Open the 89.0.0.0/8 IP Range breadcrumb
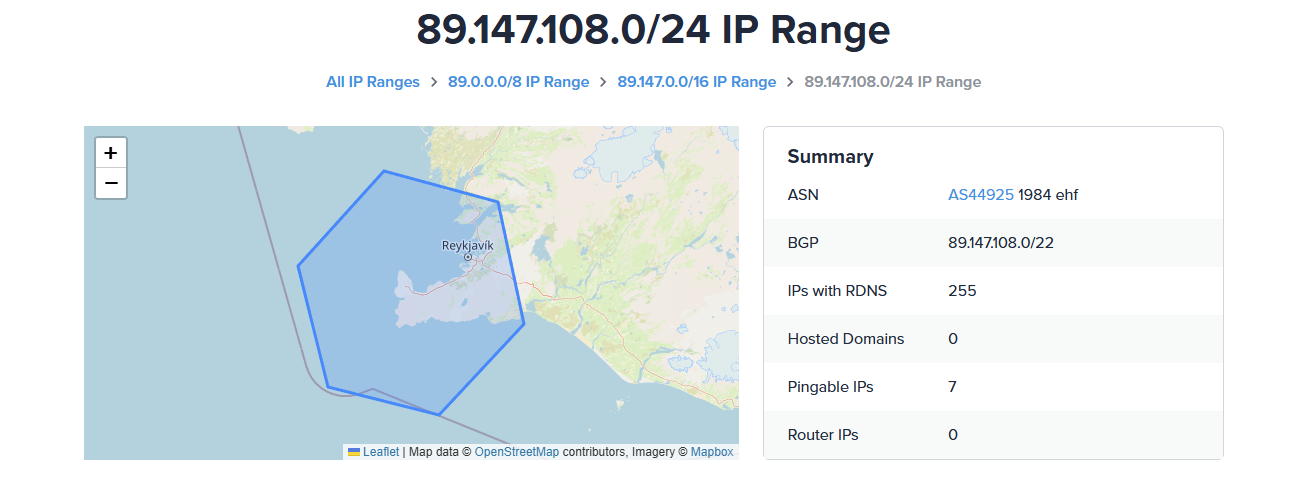 click(x=518, y=82)
